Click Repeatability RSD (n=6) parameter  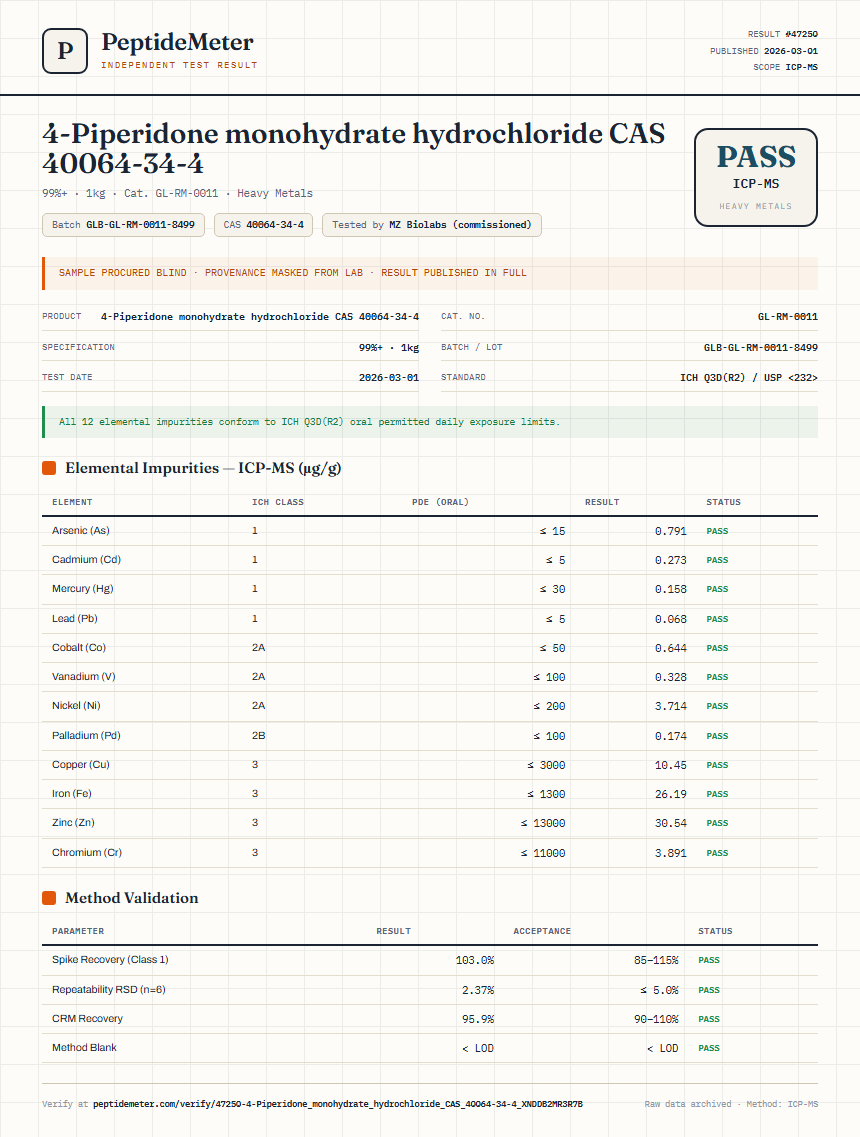tap(109, 989)
